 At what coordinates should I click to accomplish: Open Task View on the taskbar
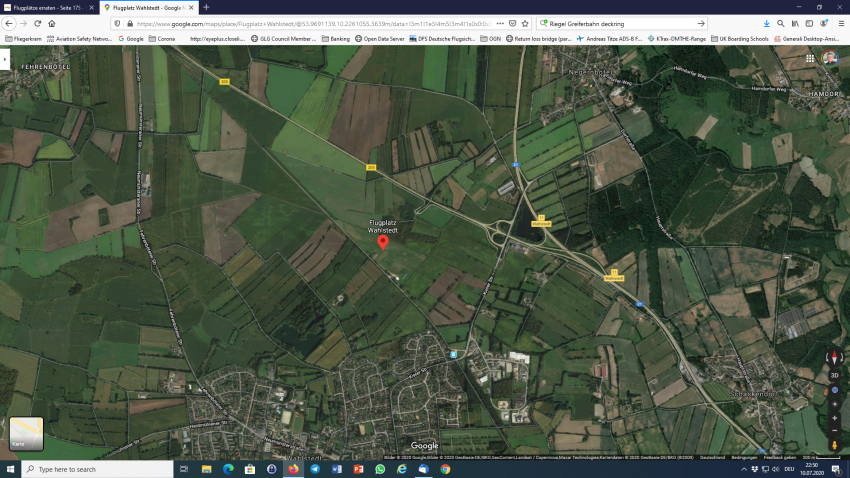[x=184, y=469]
